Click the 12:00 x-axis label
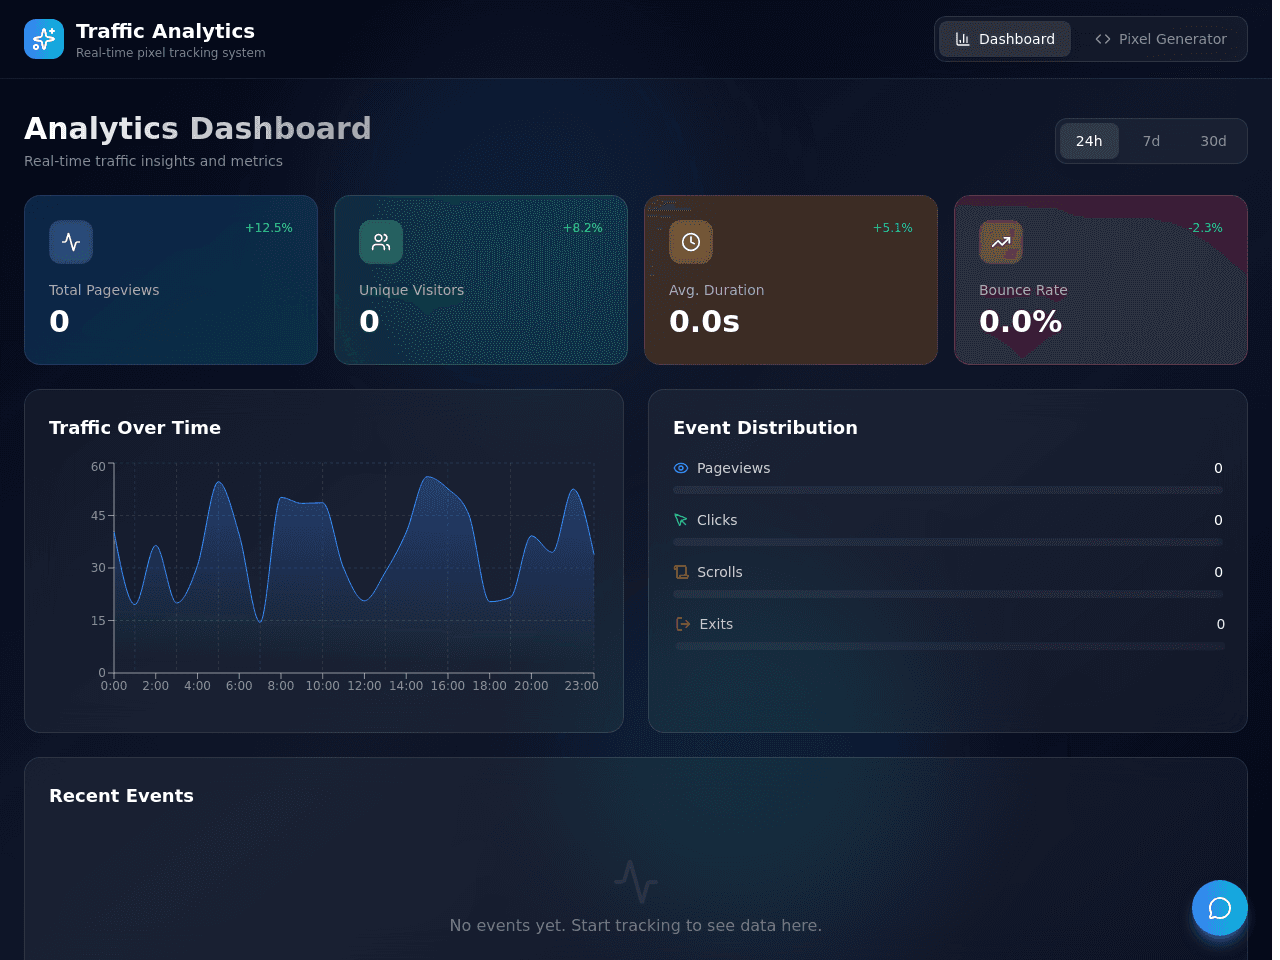This screenshot has height=960, width=1280. (x=364, y=686)
